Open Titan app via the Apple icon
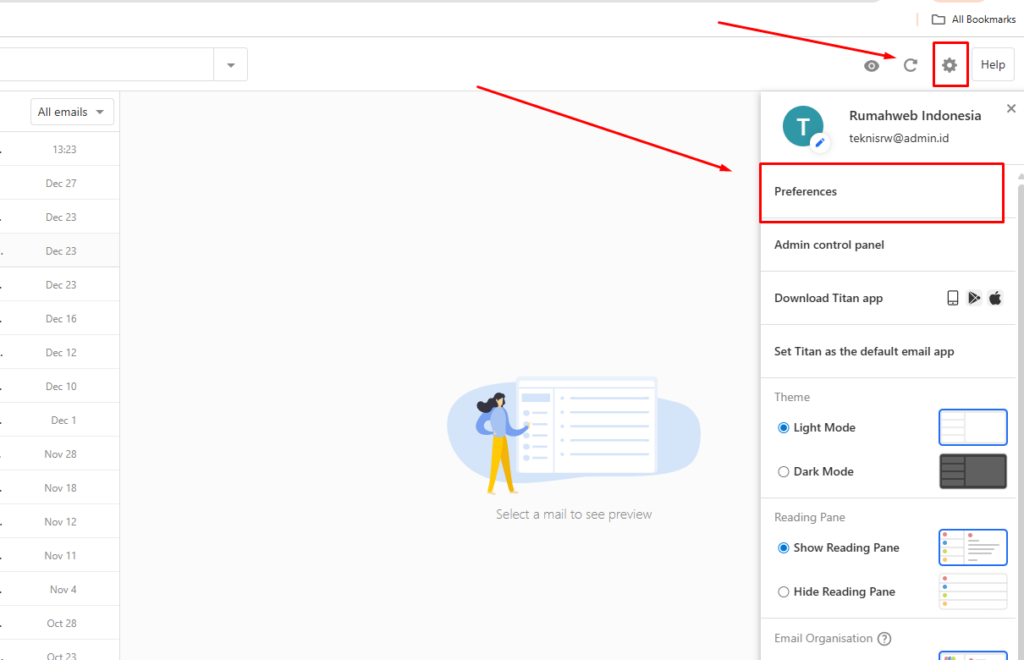This screenshot has height=660, width=1024. point(995,297)
